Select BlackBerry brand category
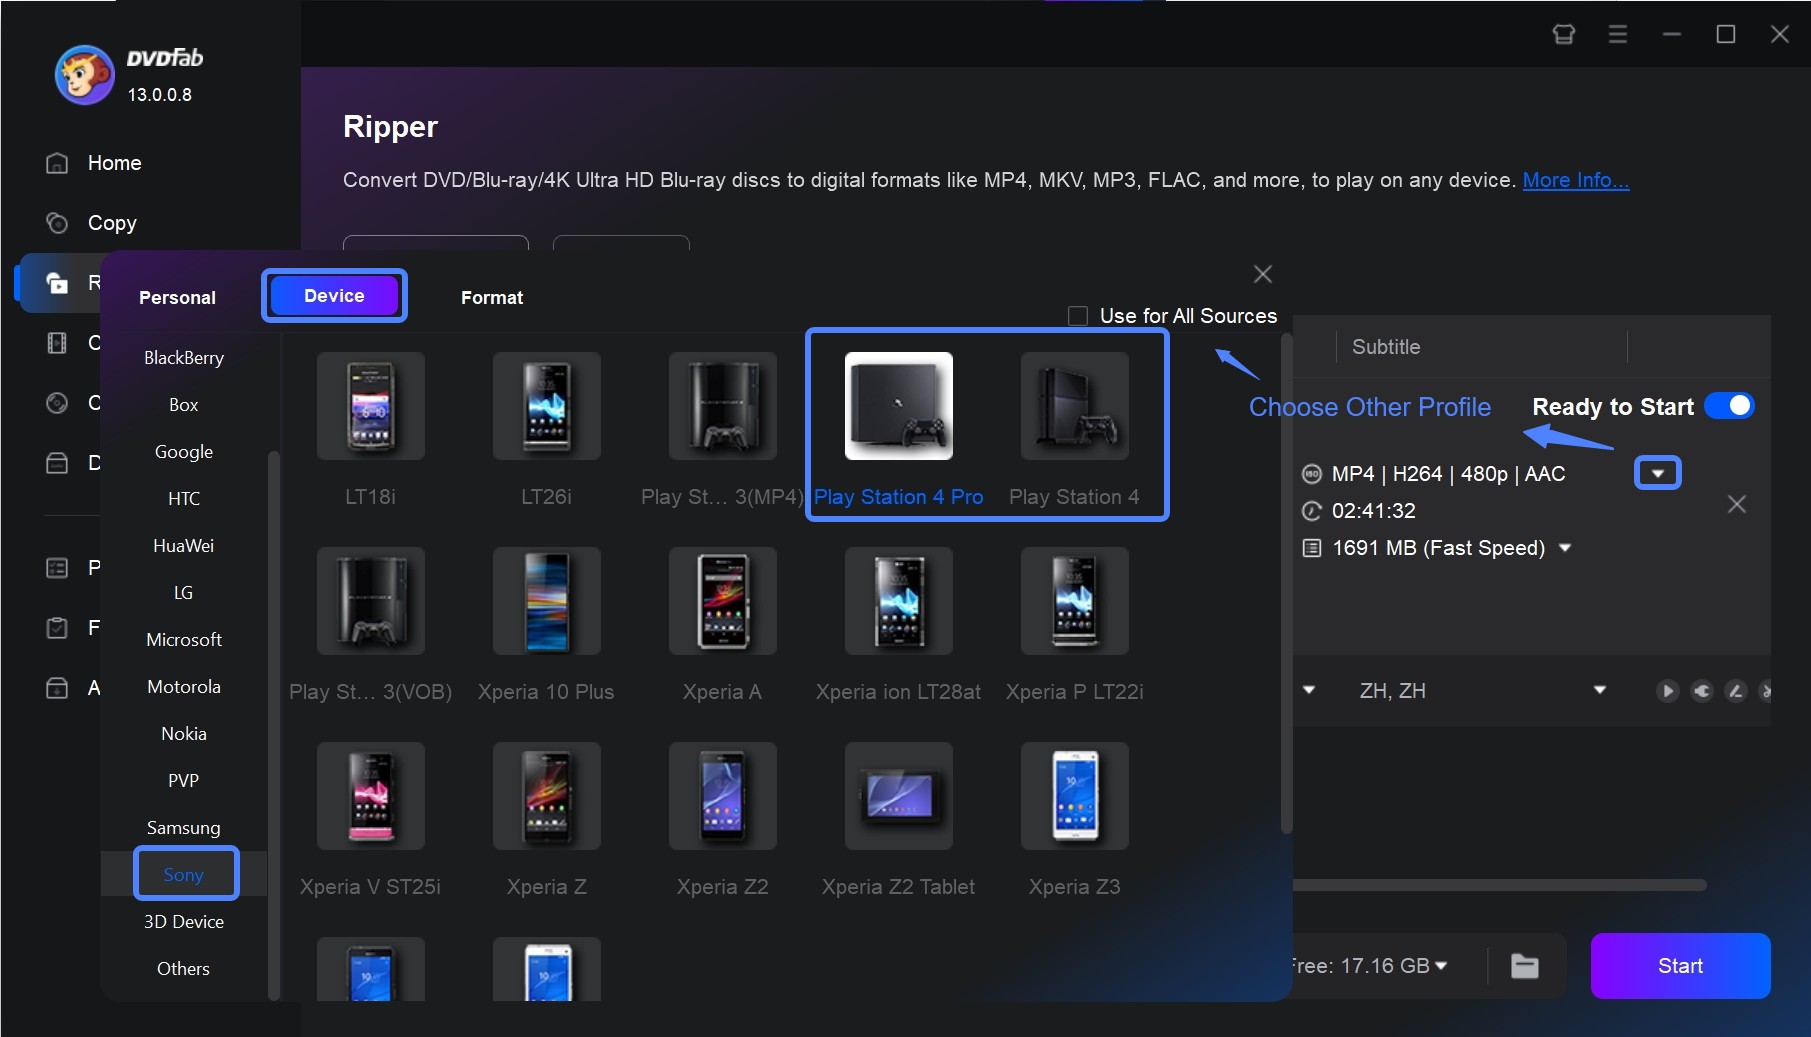Screen dimensions: 1811x1037 [x=184, y=358]
